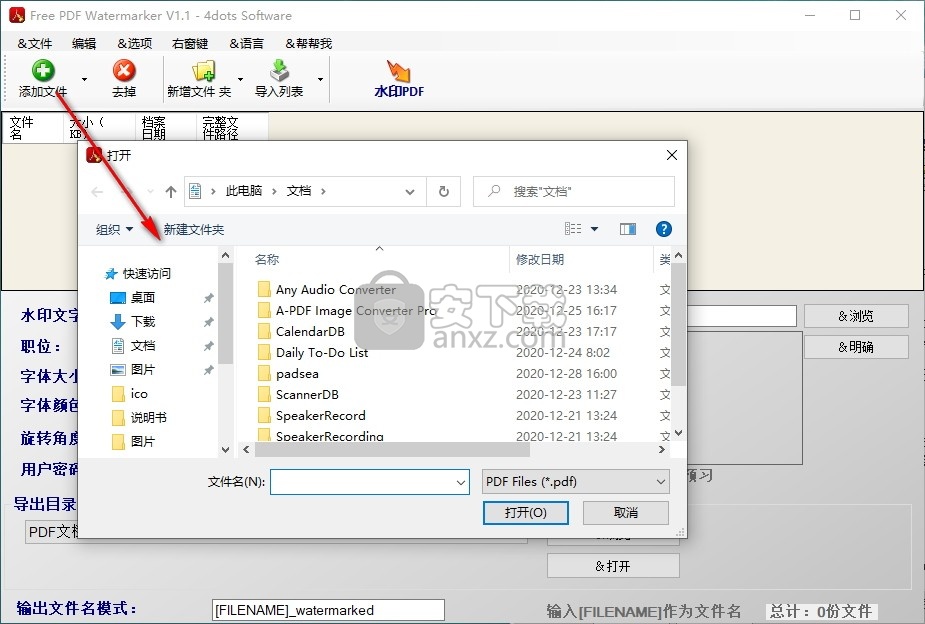Open the Add Folder dropdown arrow
The image size is (925, 624).
pos(240,79)
